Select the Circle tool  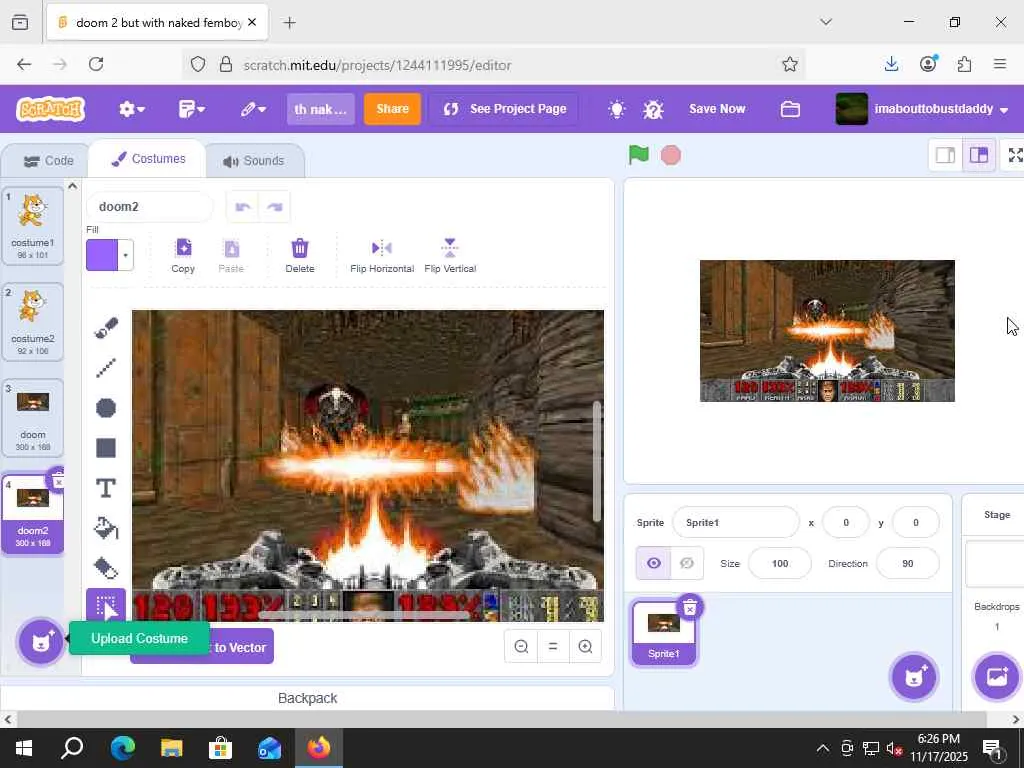pos(106,408)
